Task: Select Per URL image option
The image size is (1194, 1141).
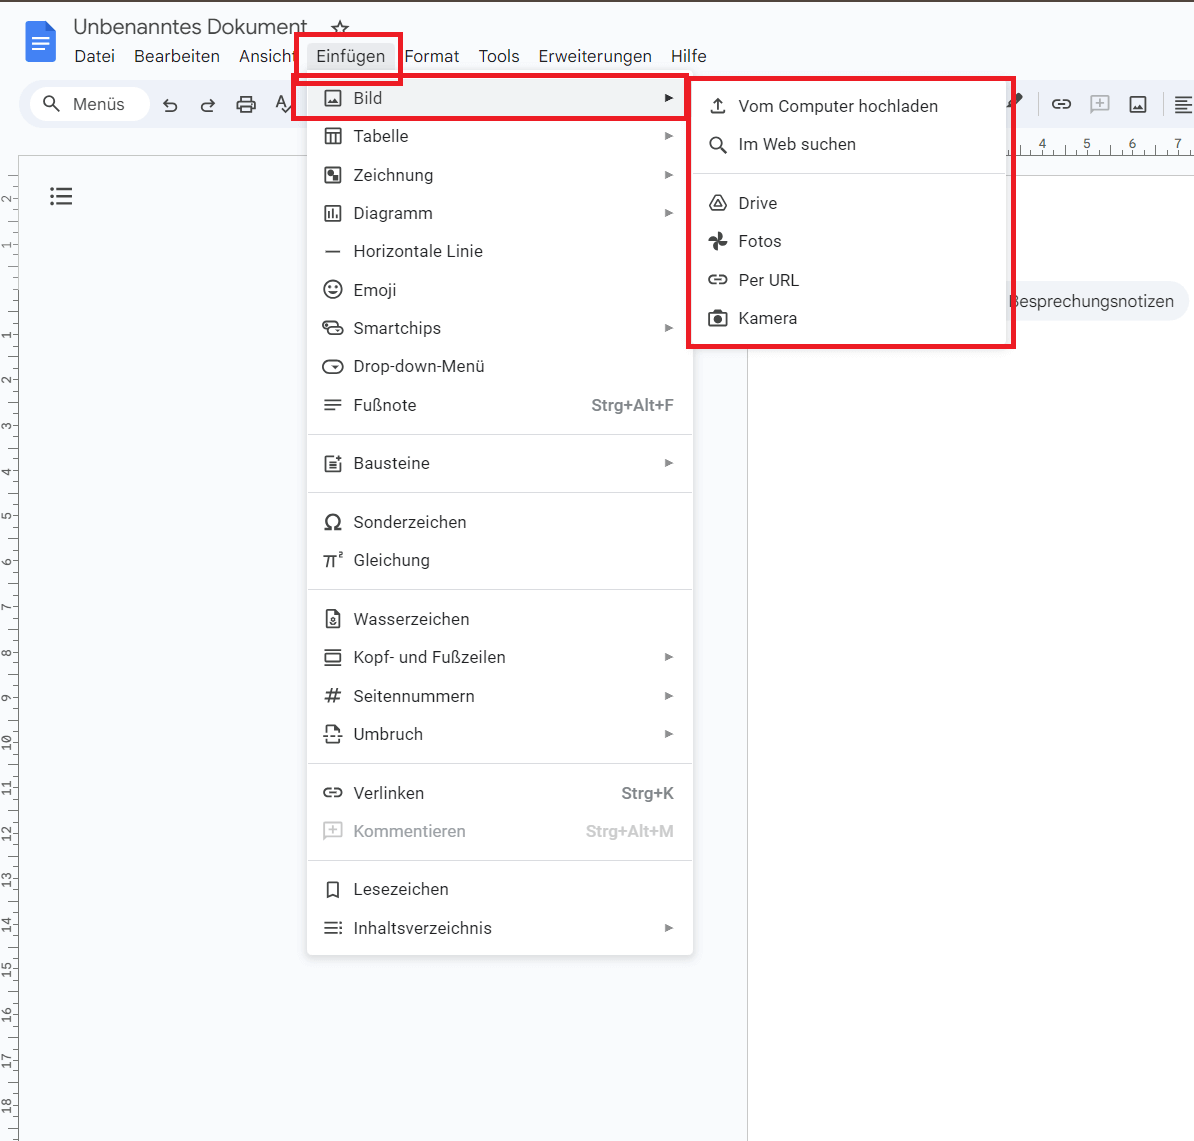Action: pyautogui.click(x=768, y=280)
